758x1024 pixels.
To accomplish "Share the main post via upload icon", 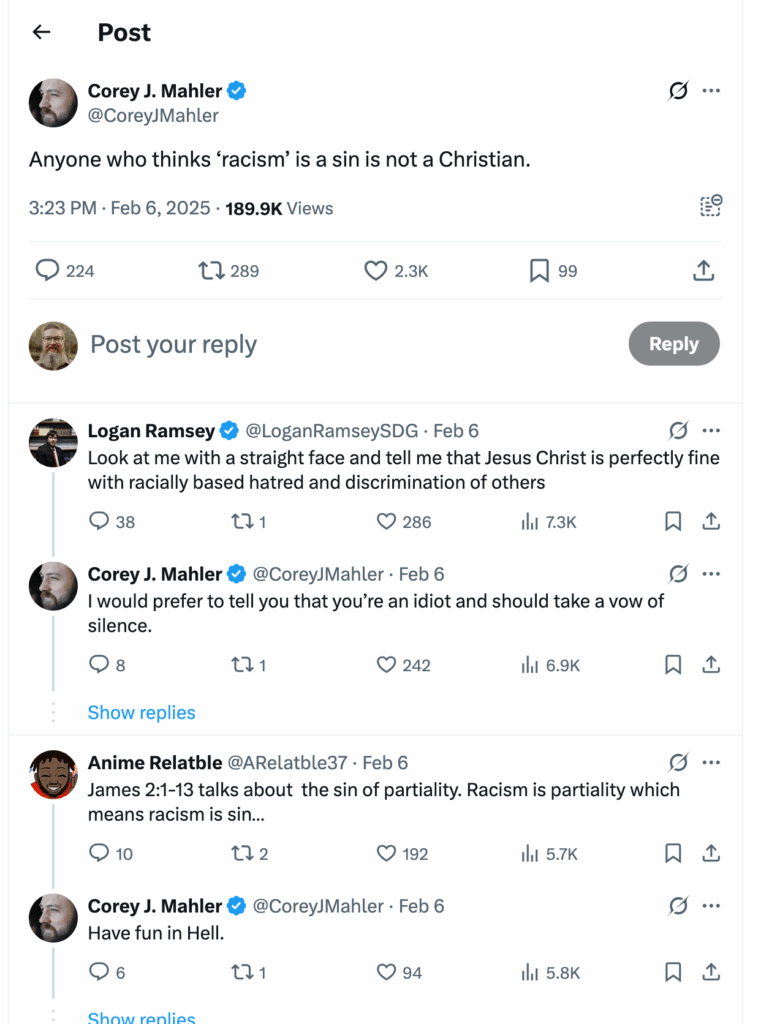I will [703, 270].
